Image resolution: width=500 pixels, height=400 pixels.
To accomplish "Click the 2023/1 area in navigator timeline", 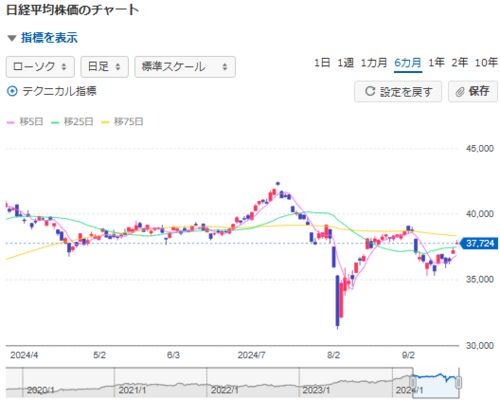I will pyautogui.click(x=316, y=390).
